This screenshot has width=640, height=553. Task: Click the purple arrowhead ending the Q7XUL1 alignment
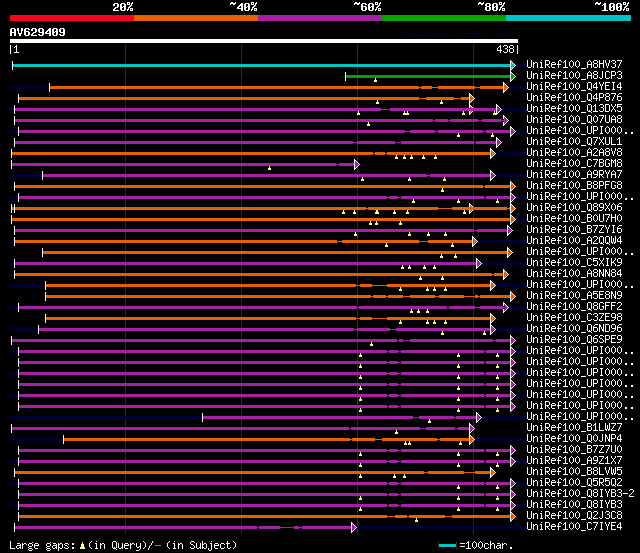point(498,142)
